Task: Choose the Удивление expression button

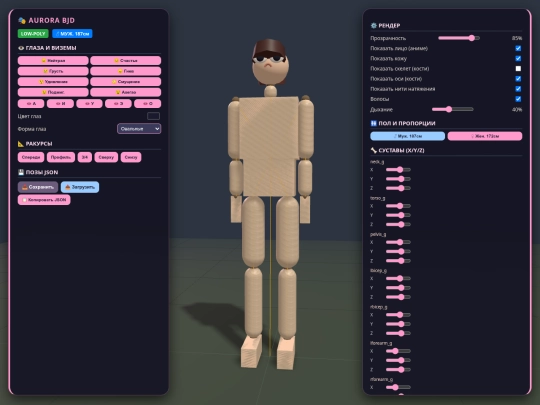Action: click(x=53, y=82)
